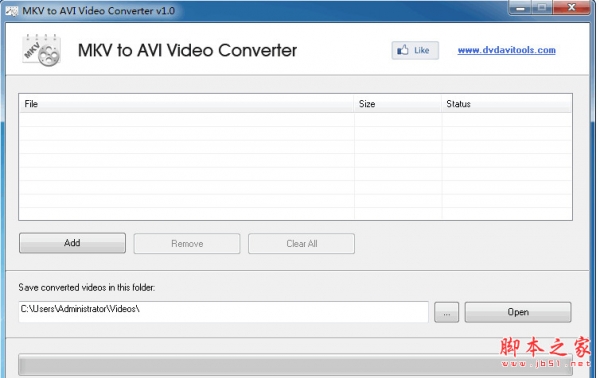Click the title bar app icon
The image size is (600, 378).
pos(11,11)
